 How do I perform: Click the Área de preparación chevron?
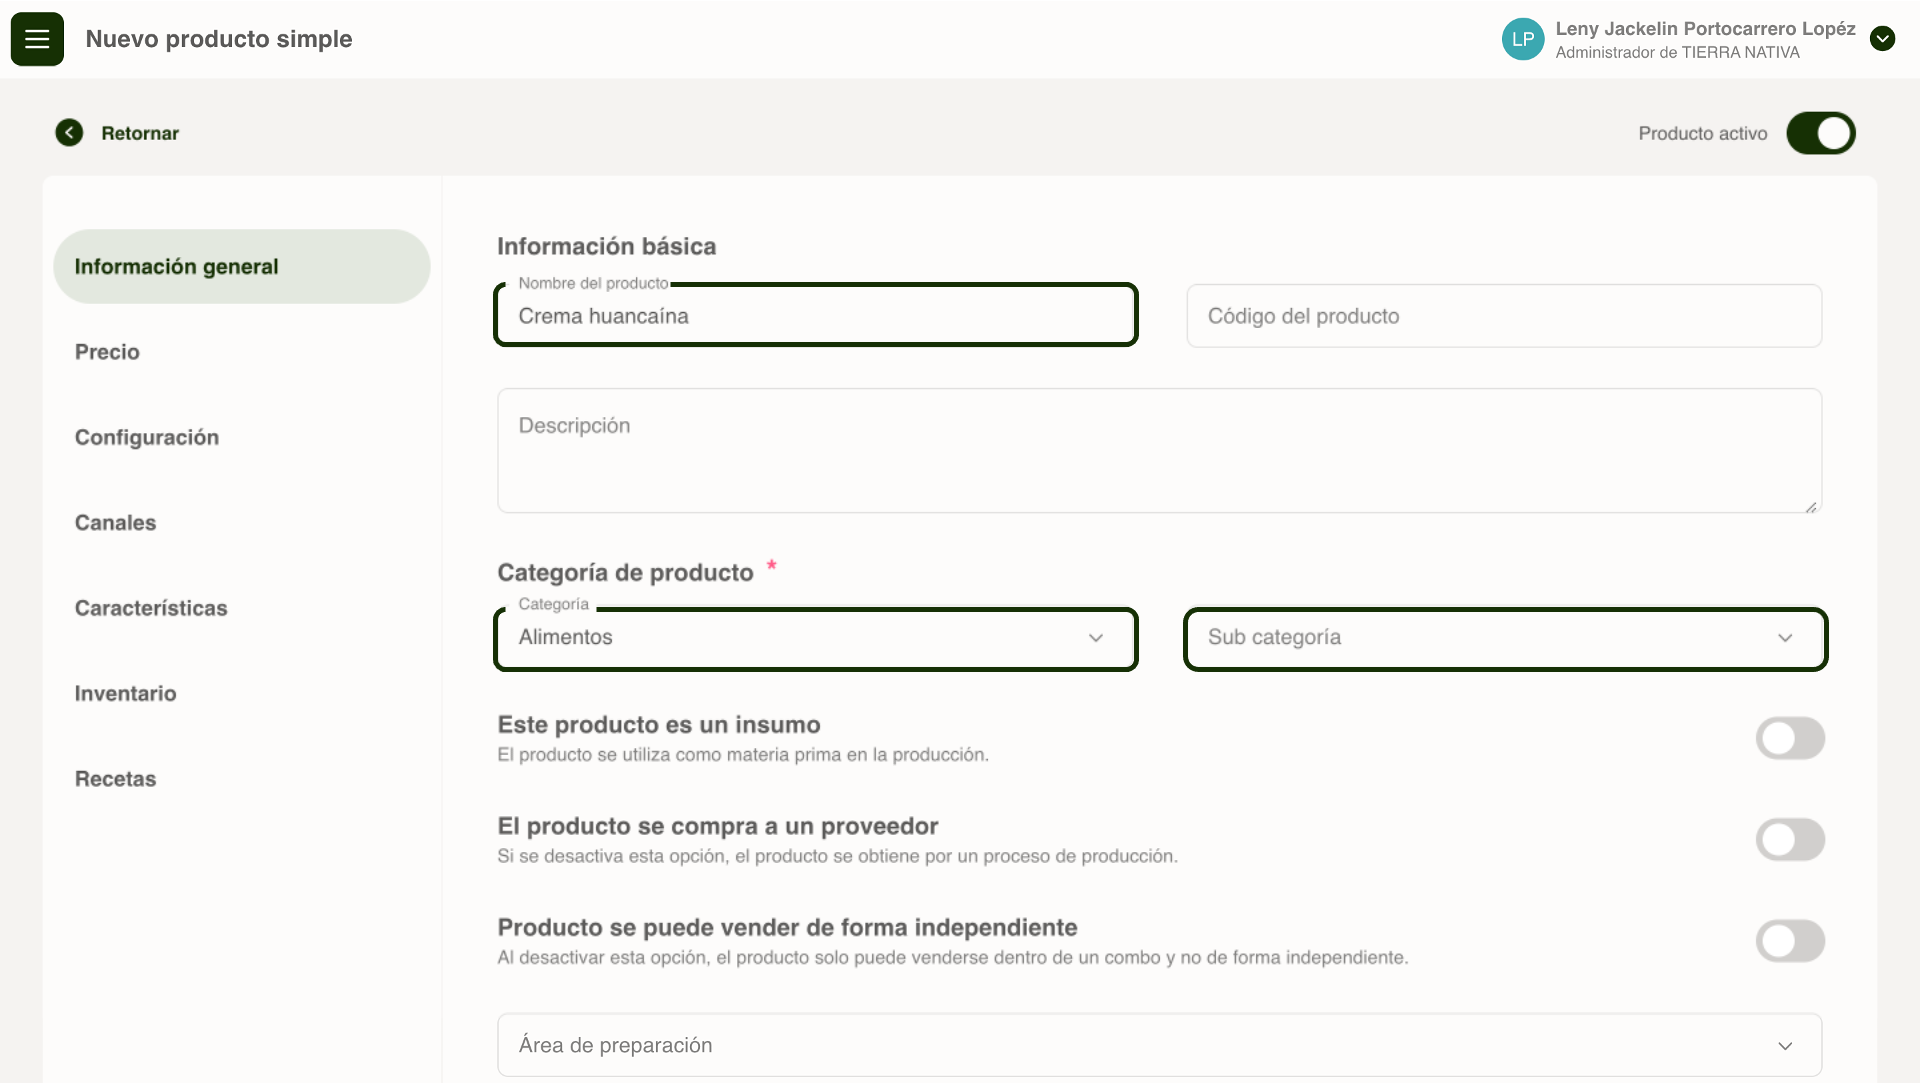click(x=1784, y=1046)
